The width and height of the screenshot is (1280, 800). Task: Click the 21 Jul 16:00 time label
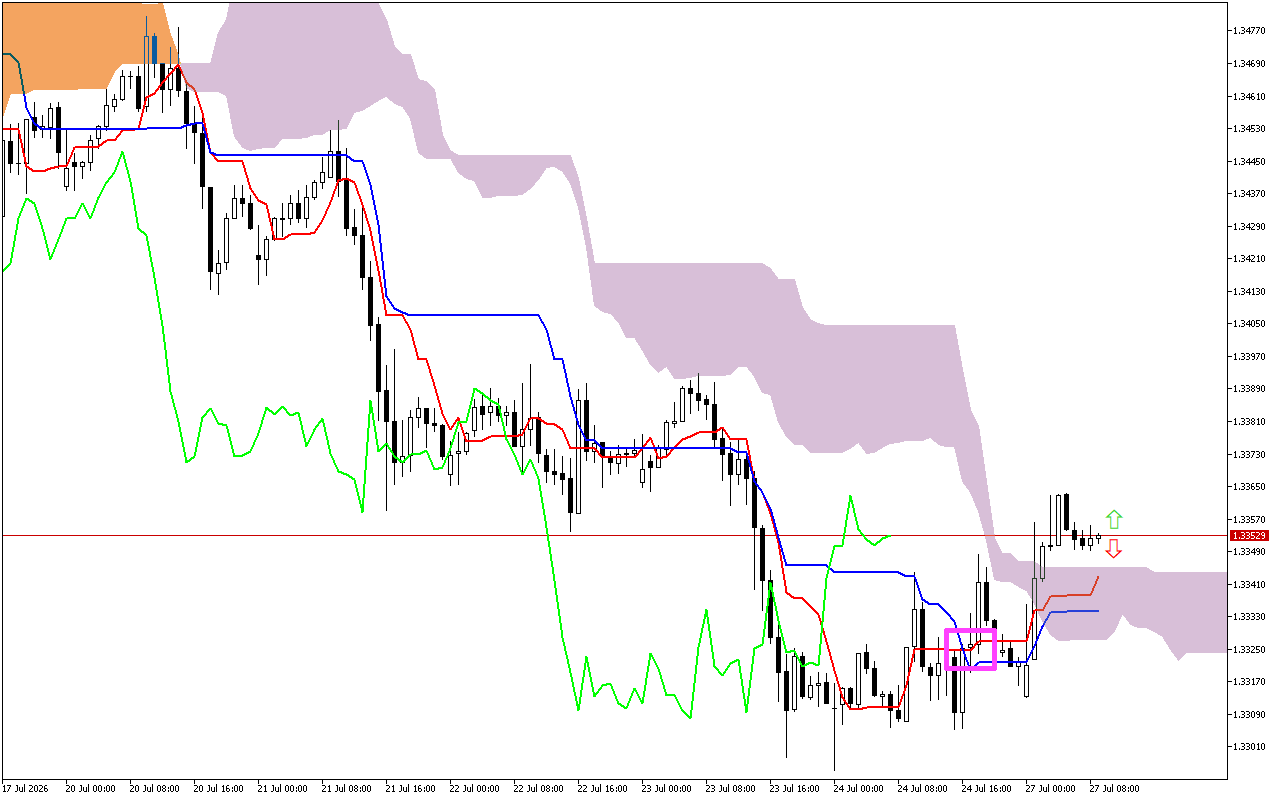(x=409, y=789)
